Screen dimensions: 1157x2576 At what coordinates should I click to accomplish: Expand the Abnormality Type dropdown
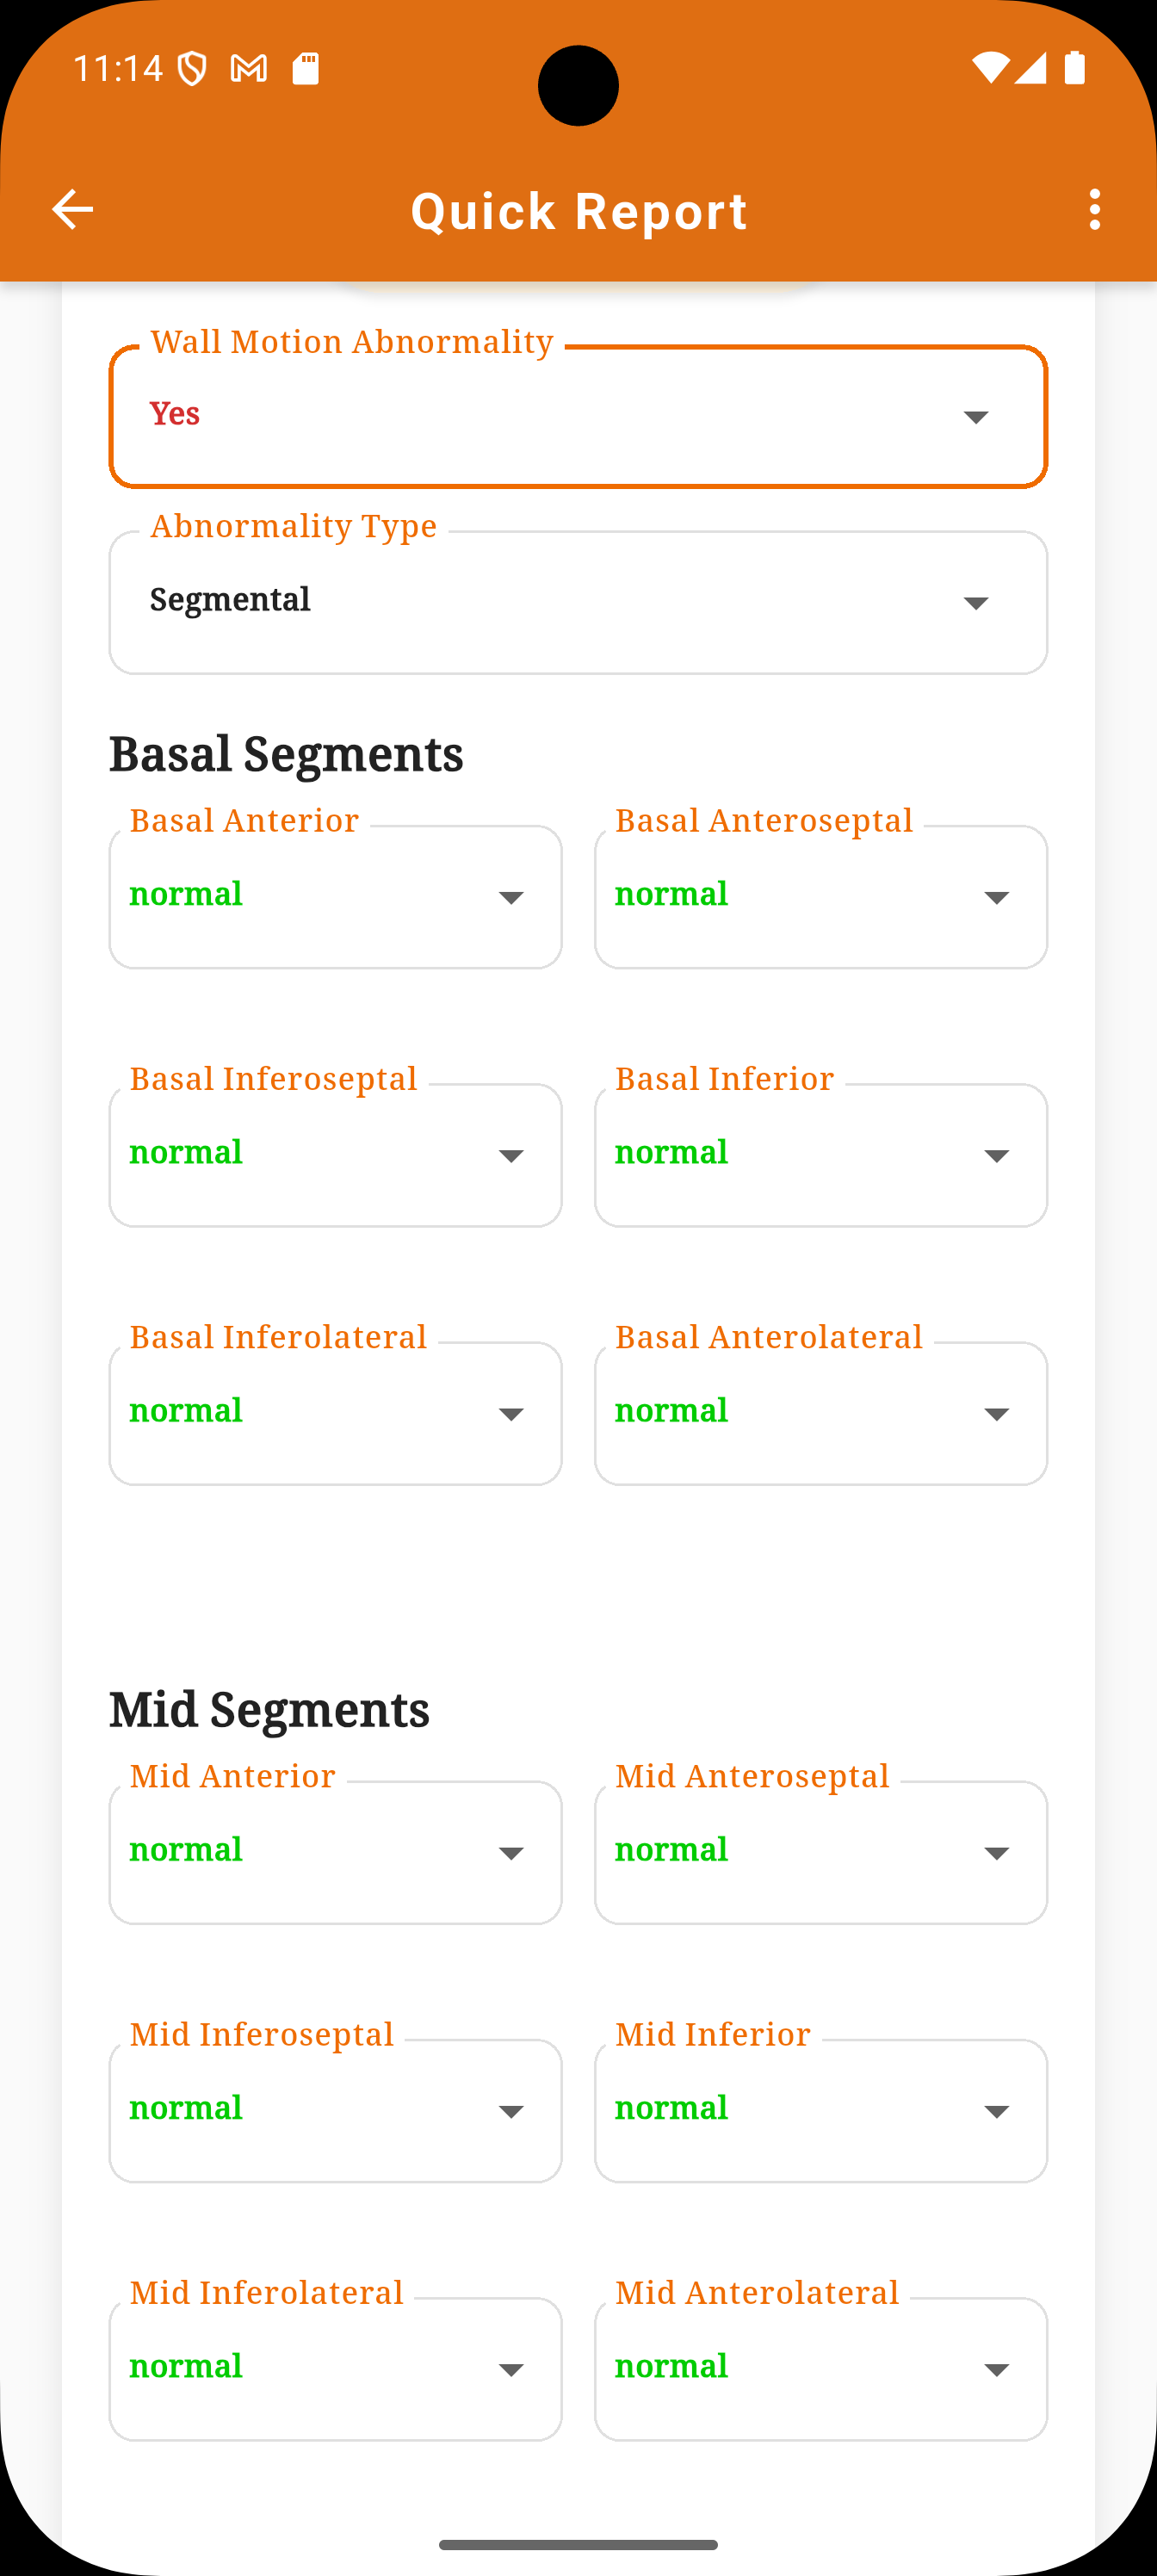coord(578,602)
